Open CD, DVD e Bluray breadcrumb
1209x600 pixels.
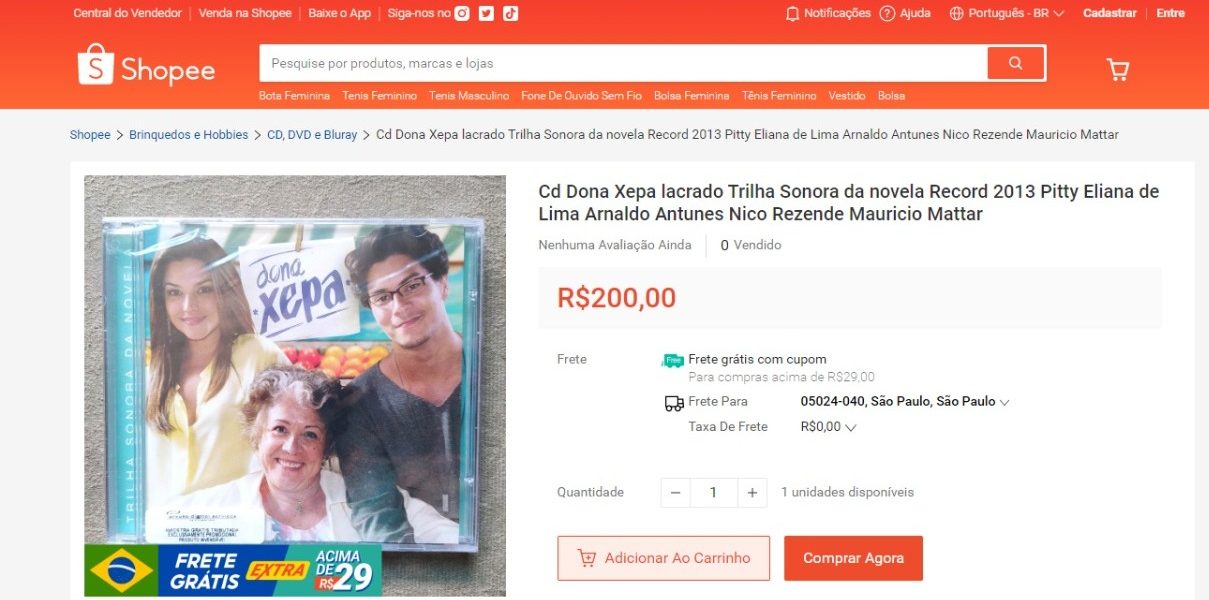tap(312, 135)
